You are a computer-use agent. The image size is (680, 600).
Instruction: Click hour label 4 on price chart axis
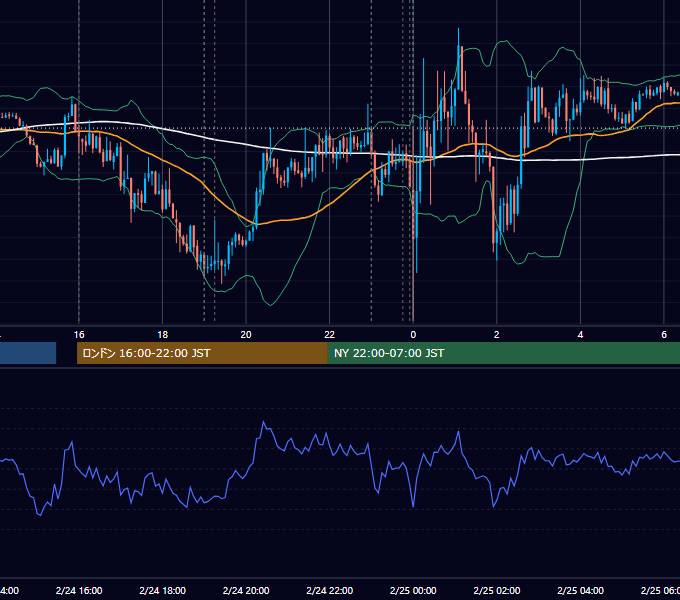(580, 335)
